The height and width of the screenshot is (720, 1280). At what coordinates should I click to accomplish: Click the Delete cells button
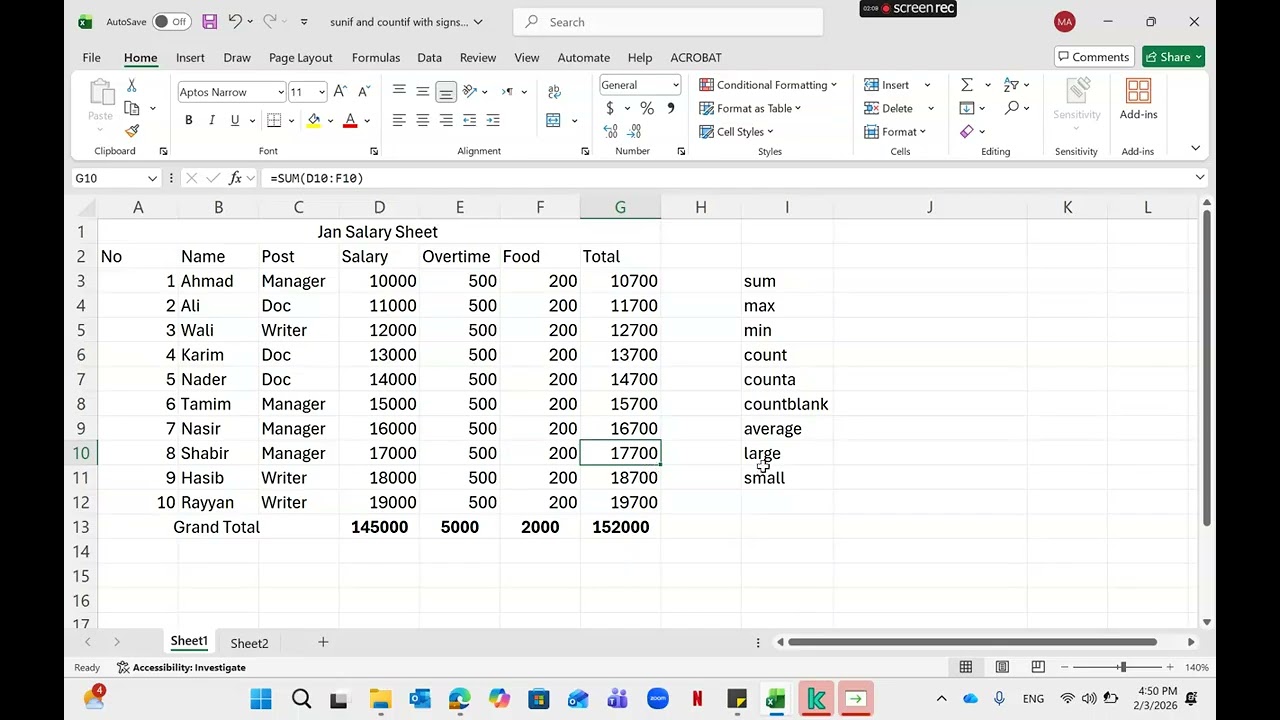889,108
